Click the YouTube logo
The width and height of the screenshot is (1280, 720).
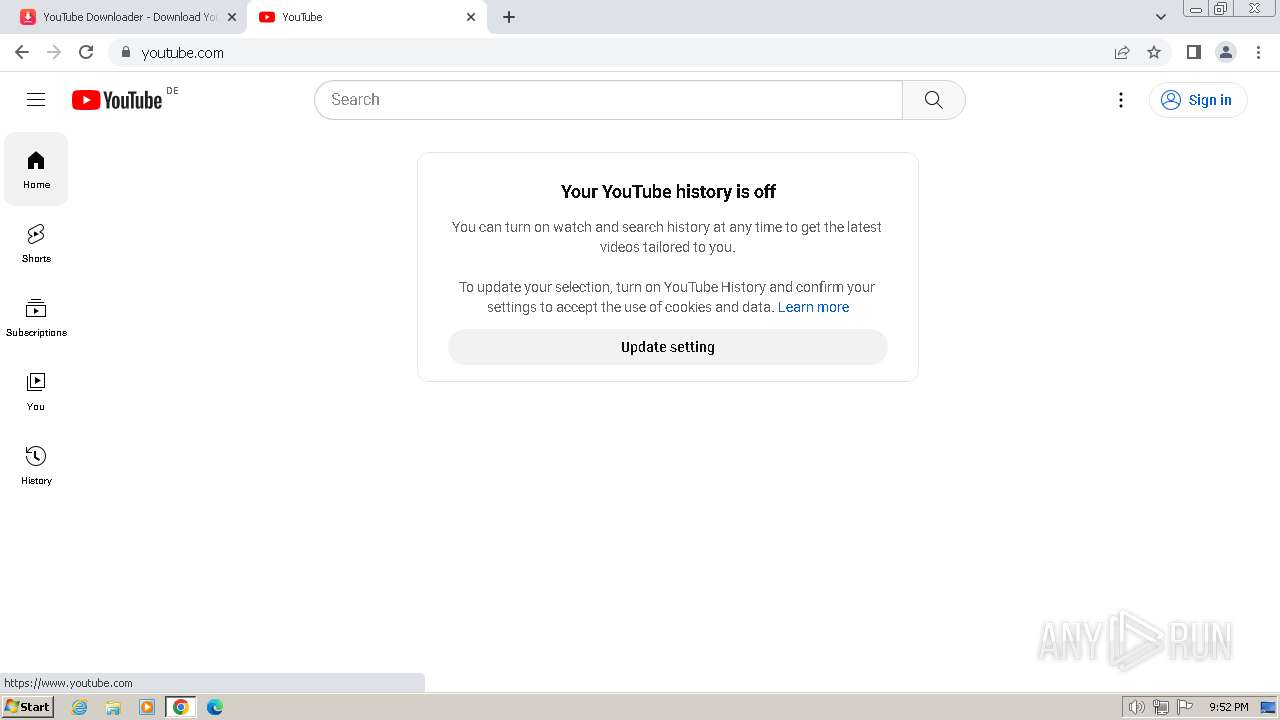[117, 100]
